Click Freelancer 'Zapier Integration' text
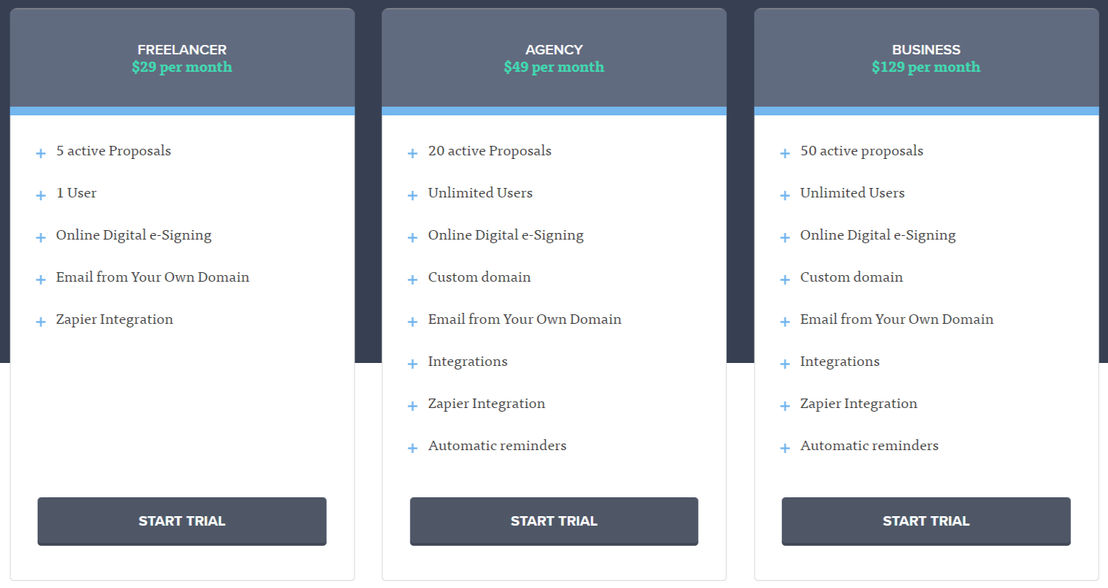1108x588 pixels. coord(114,319)
